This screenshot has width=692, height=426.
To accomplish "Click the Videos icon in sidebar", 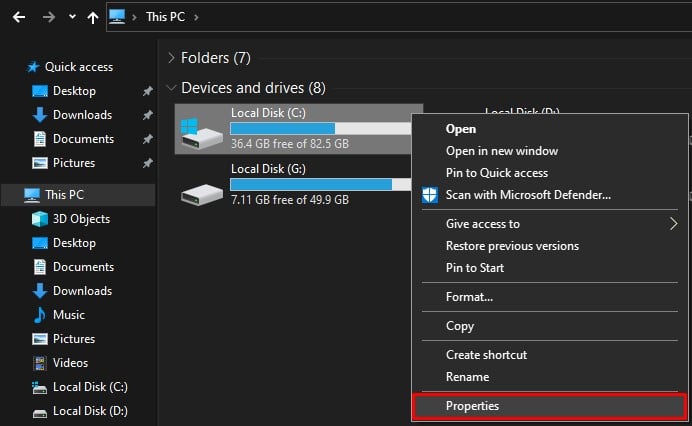I will pyautogui.click(x=40, y=363).
